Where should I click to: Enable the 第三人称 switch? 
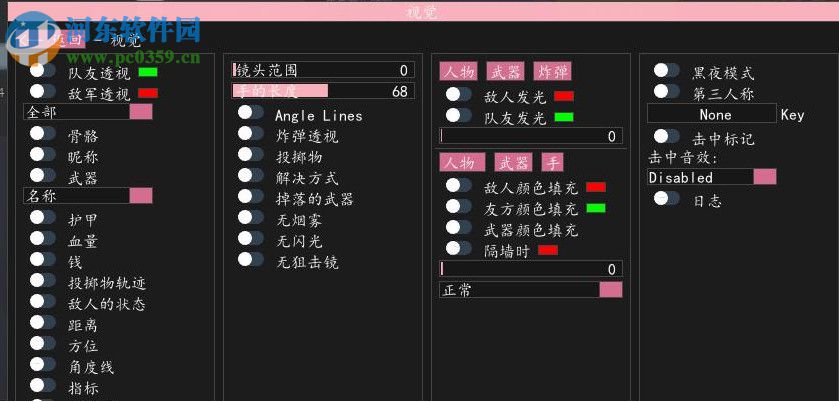667,92
